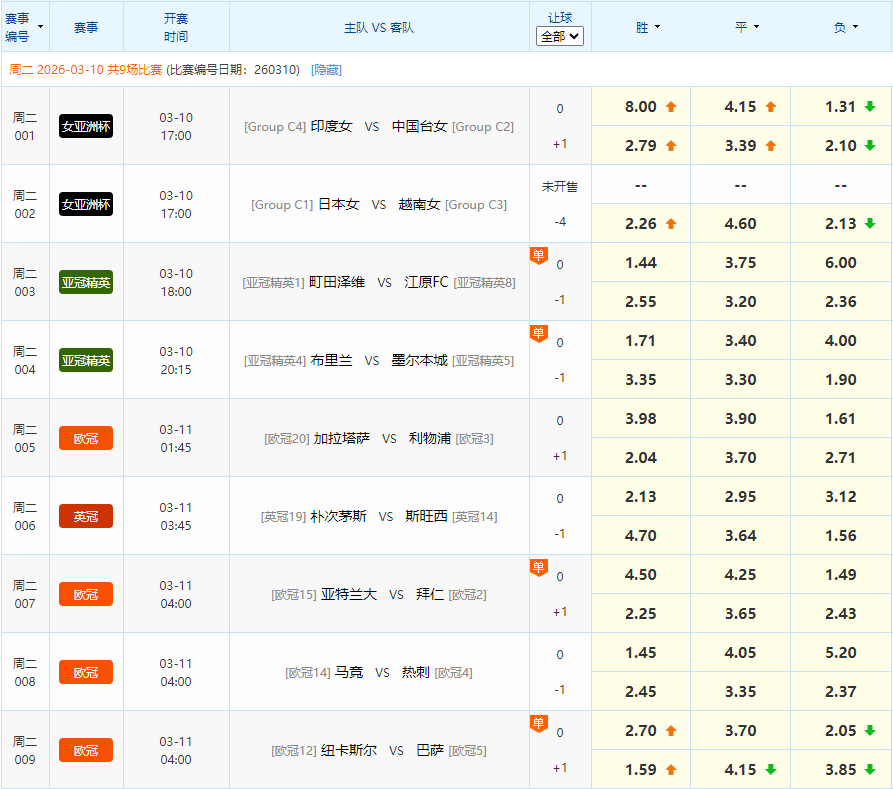This screenshot has width=893, height=789.
Task: Open the 胜 column dropdown arrow
Action: tap(658, 27)
